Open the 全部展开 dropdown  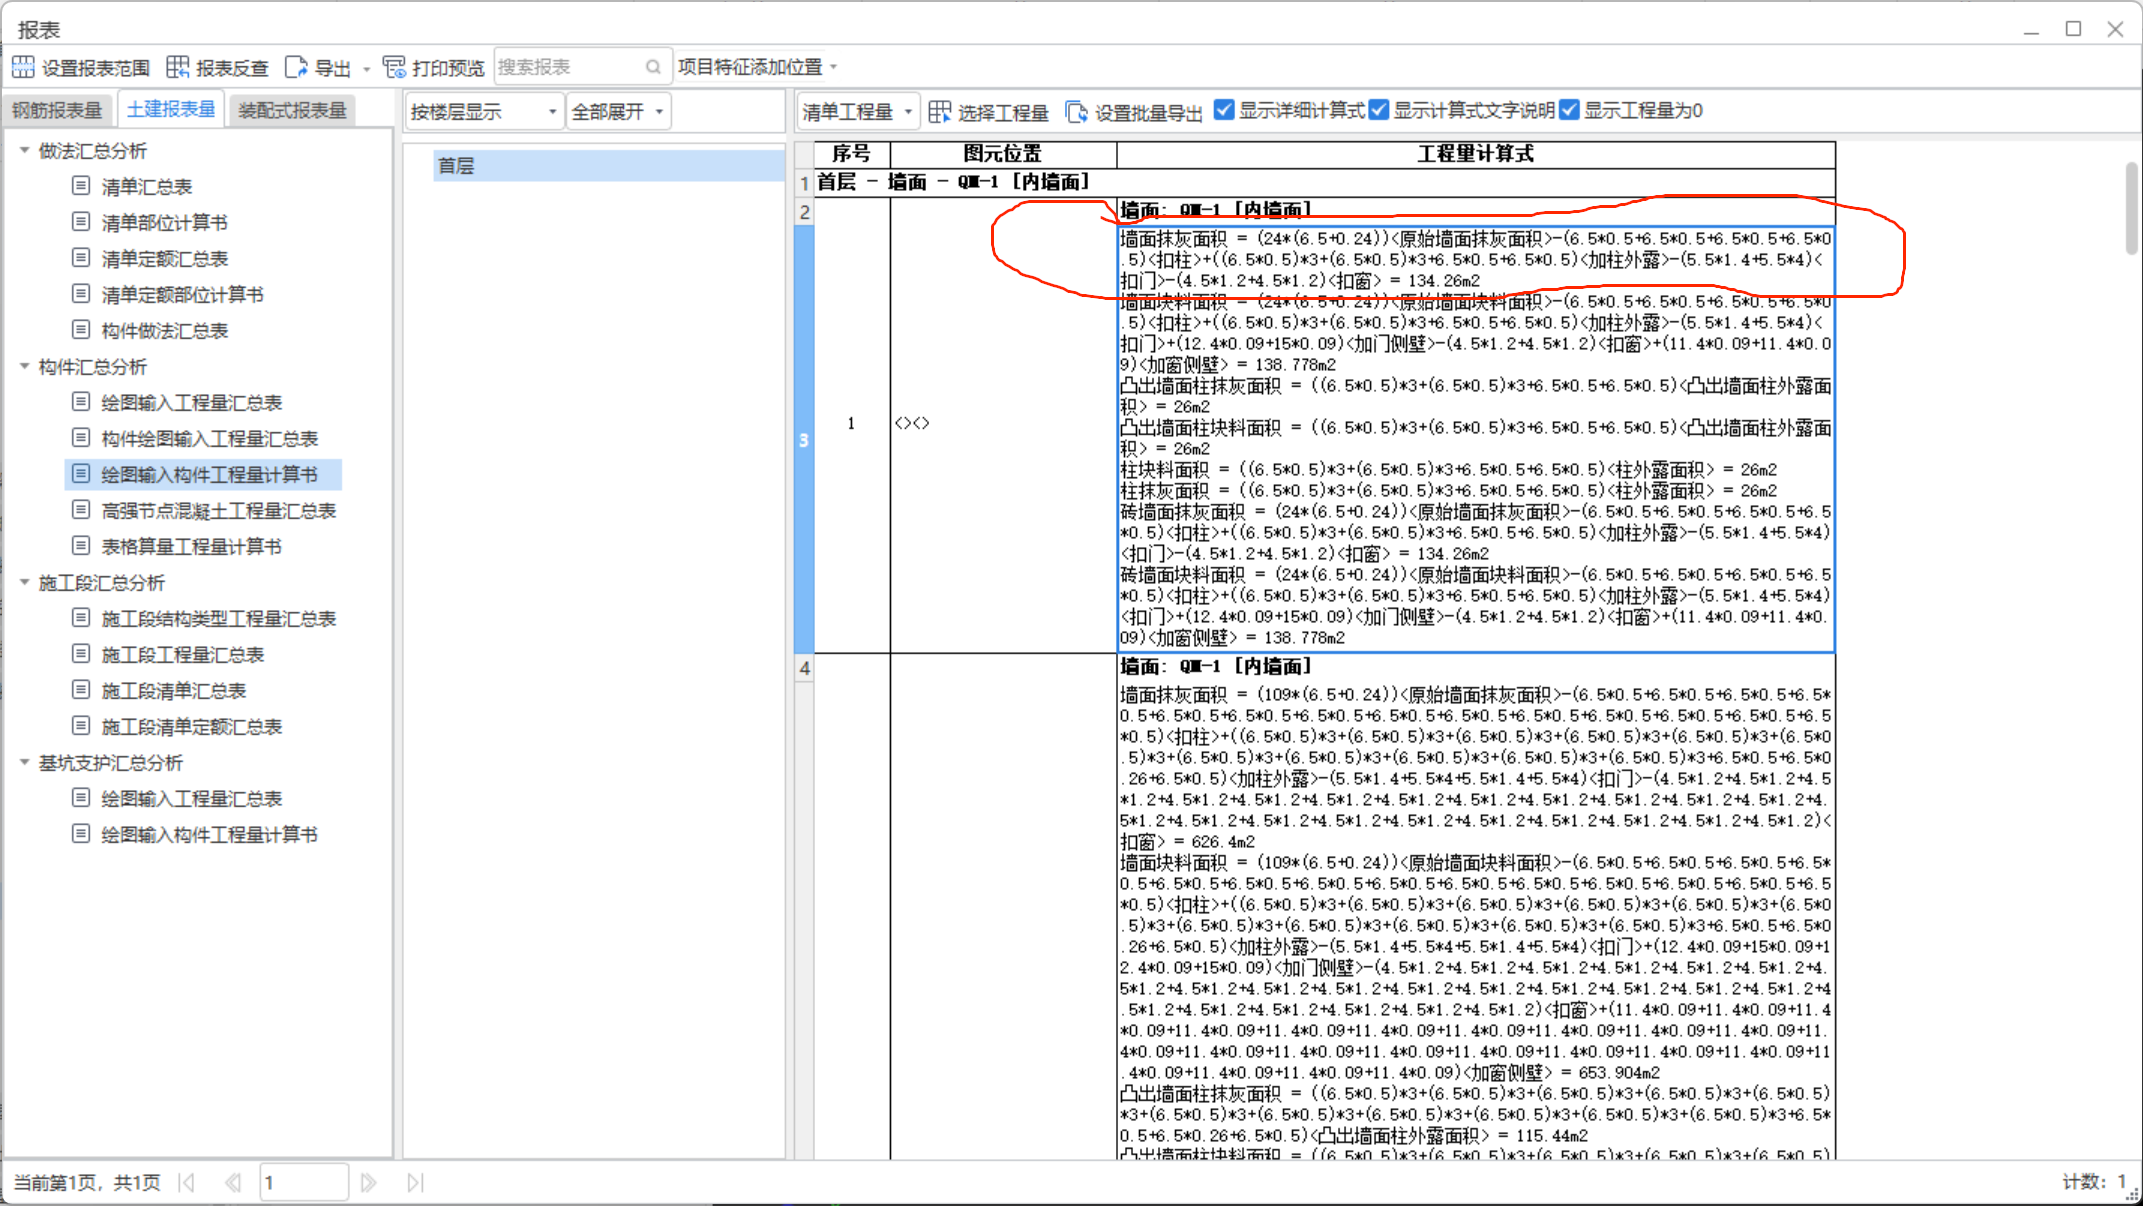pos(618,112)
